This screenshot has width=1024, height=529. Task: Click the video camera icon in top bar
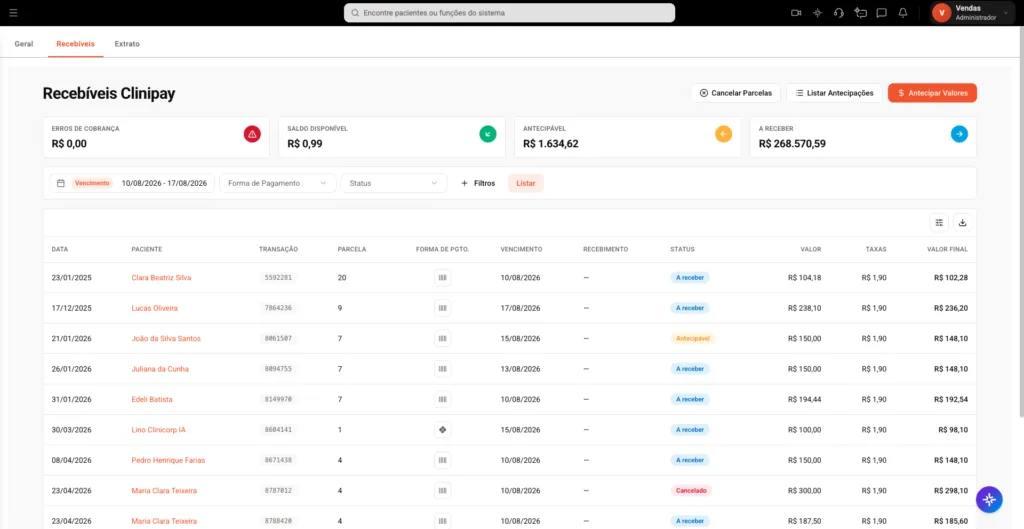tap(796, 12)
